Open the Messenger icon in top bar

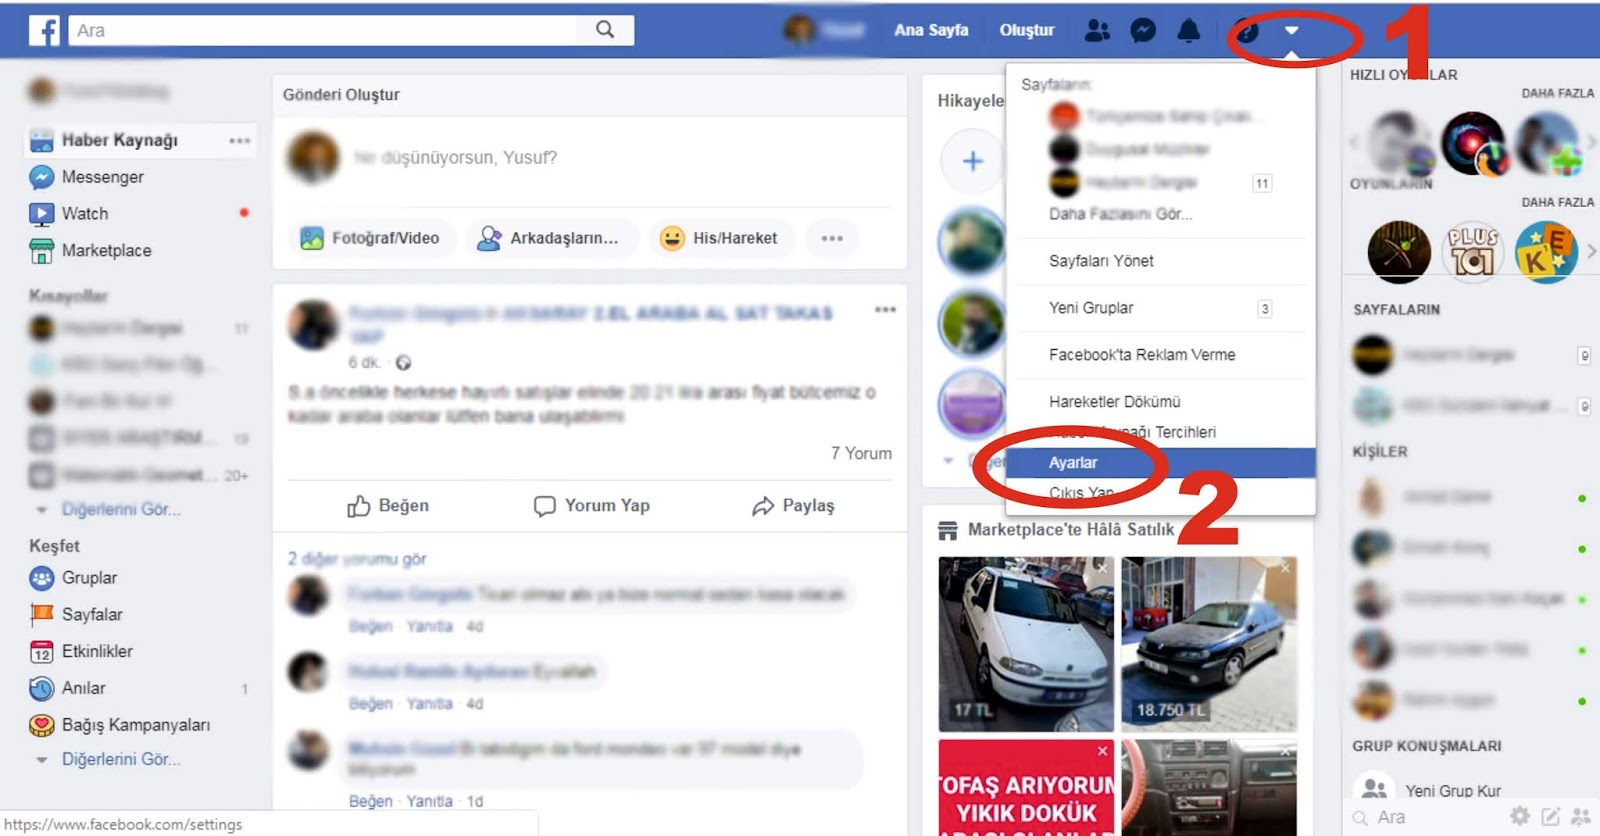click(x=1143, y=30)
